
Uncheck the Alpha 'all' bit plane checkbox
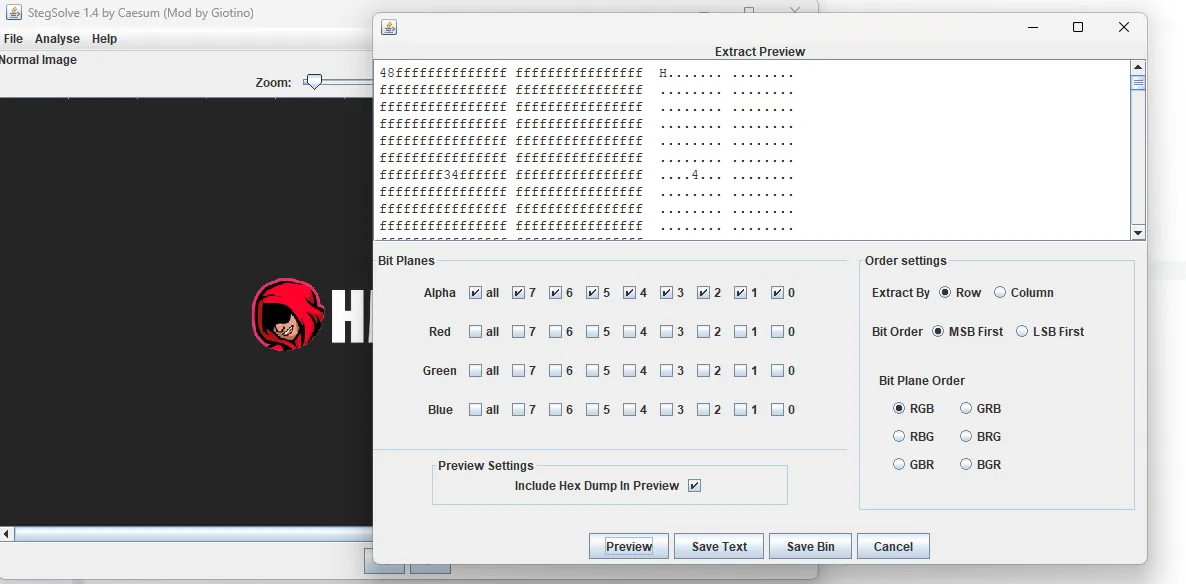point(475,293)
